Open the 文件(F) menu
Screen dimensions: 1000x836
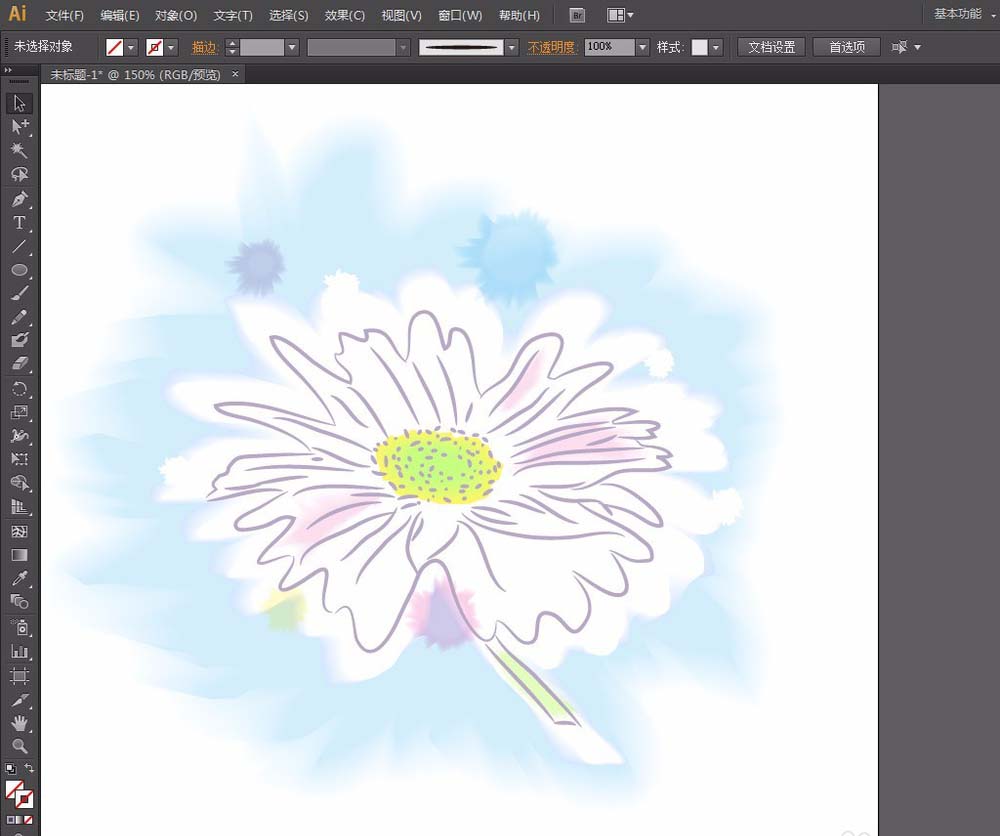pos(65,16)
